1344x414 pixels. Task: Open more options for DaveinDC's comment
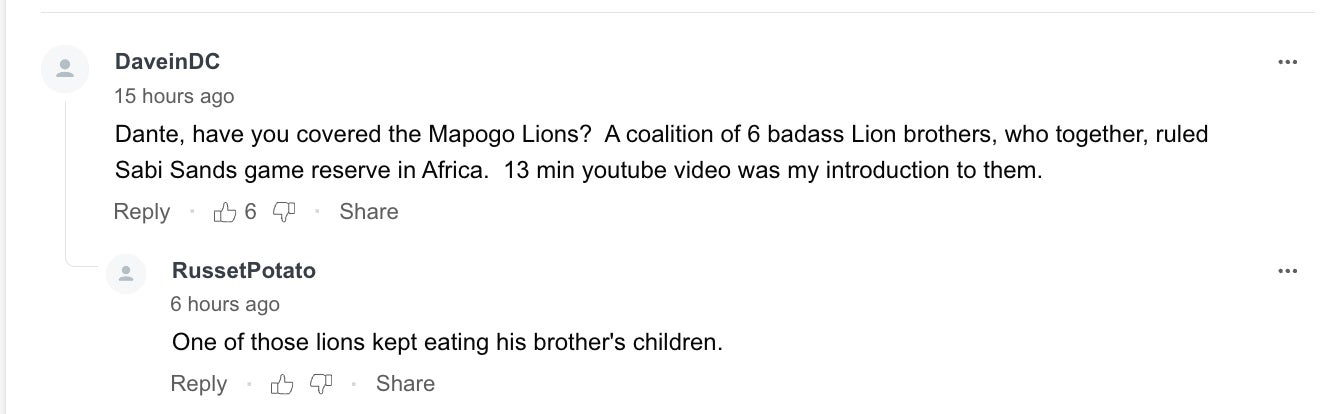(x=1287, y=63)
